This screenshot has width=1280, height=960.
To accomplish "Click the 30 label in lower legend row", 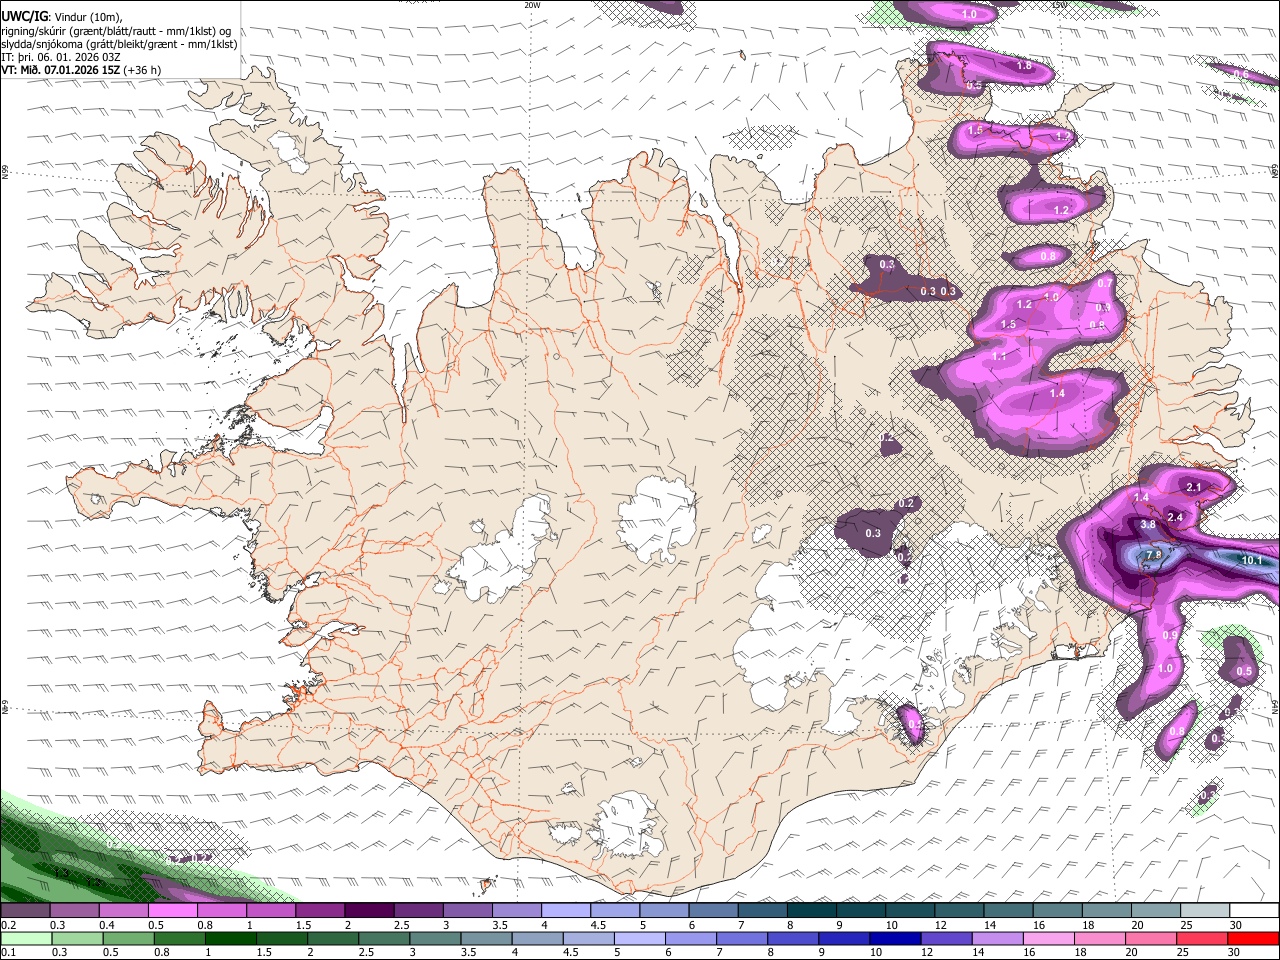I will (1235, 952).
